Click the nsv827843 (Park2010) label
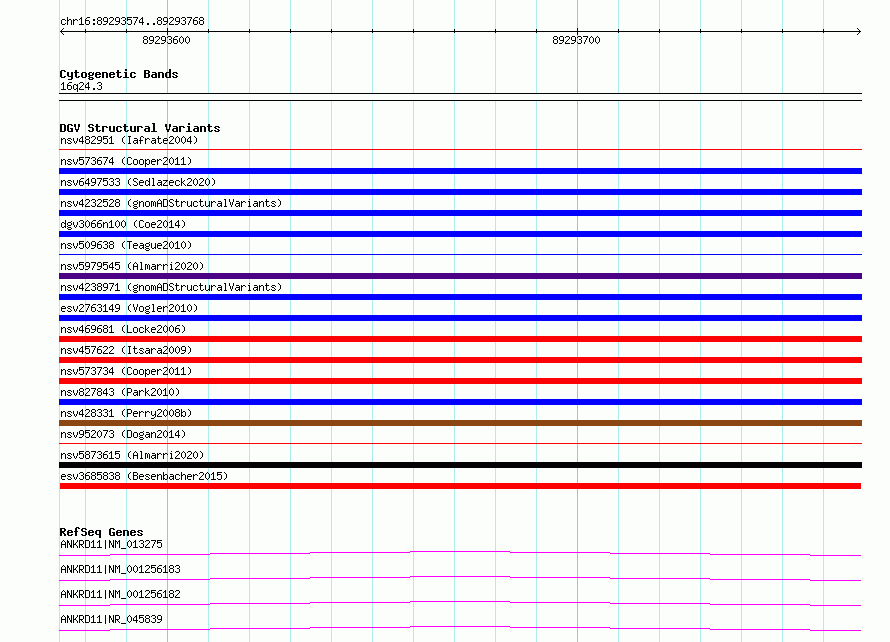 click(120, 392)
